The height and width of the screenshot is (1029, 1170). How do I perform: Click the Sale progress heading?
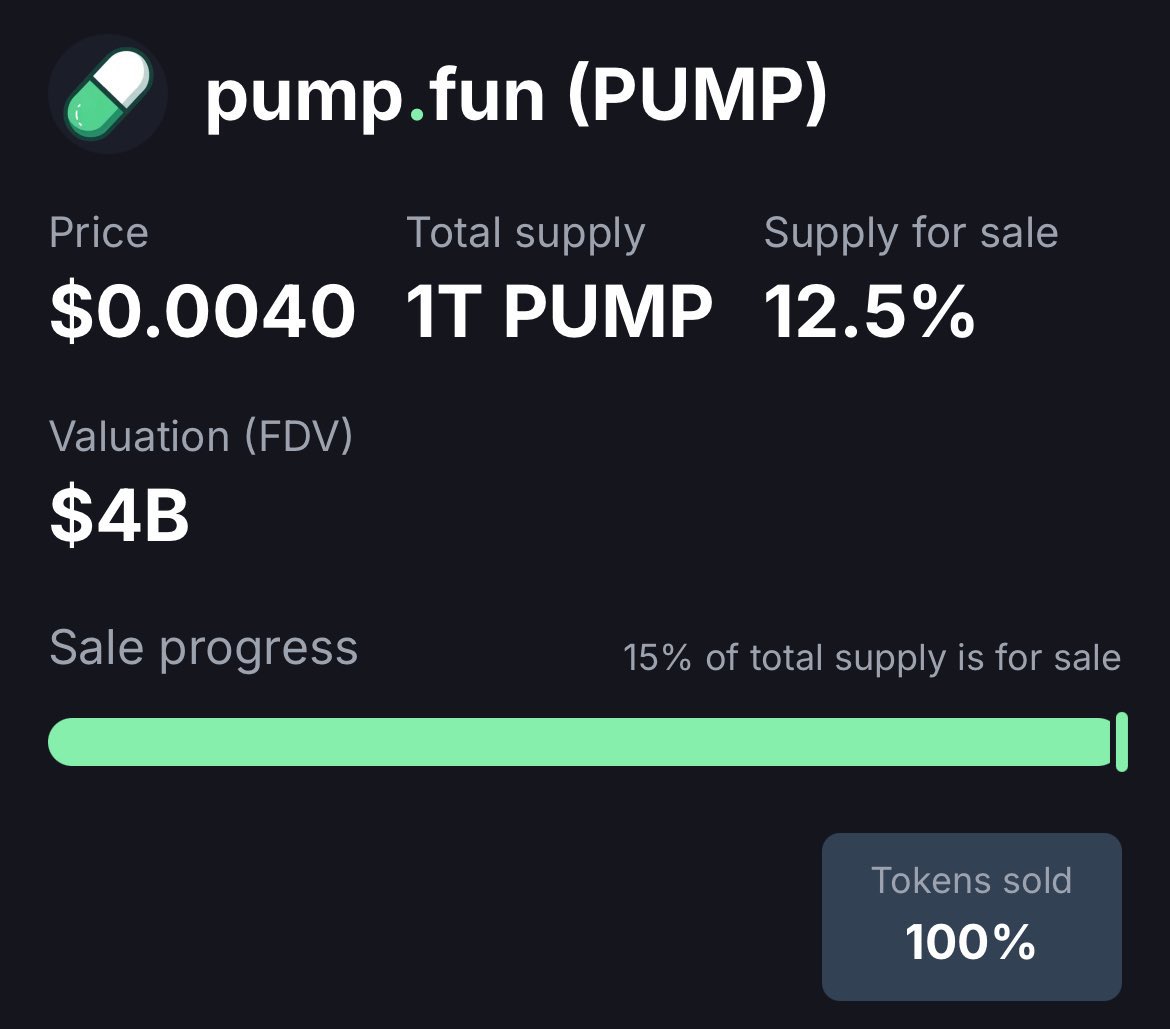(203, 648)
